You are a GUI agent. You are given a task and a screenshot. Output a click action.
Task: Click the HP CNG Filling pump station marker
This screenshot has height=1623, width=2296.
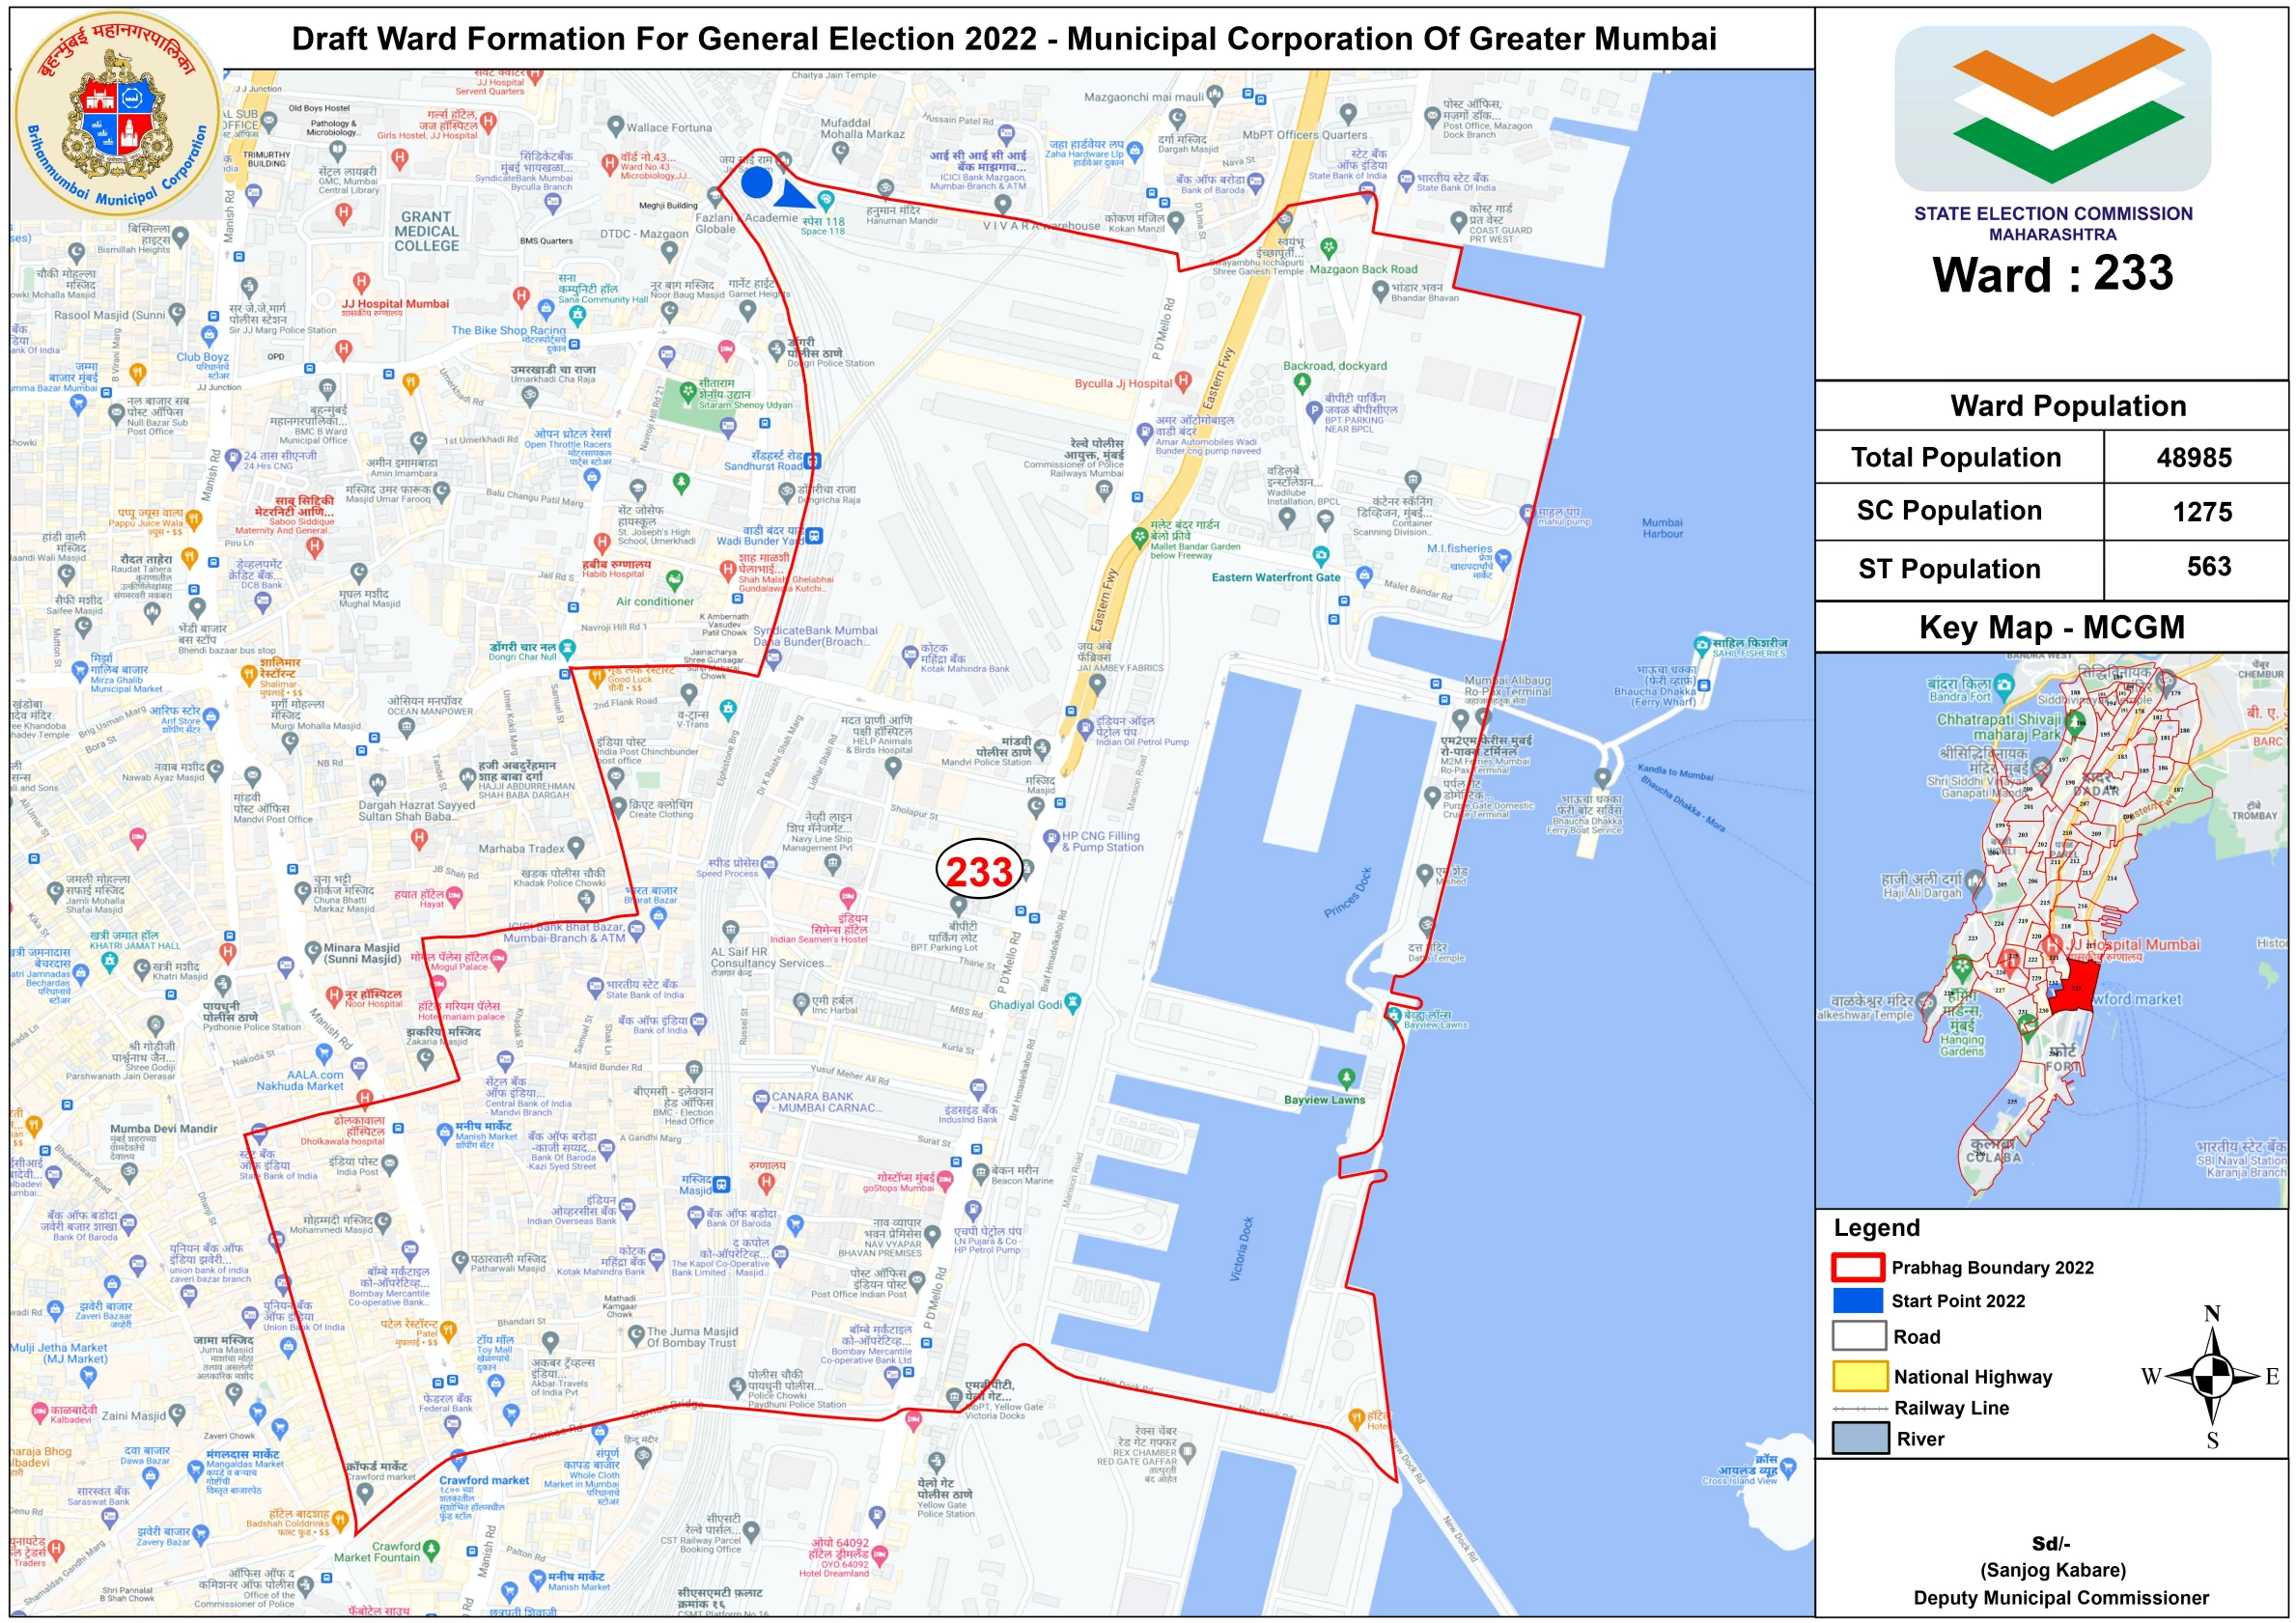[1050, 839]
